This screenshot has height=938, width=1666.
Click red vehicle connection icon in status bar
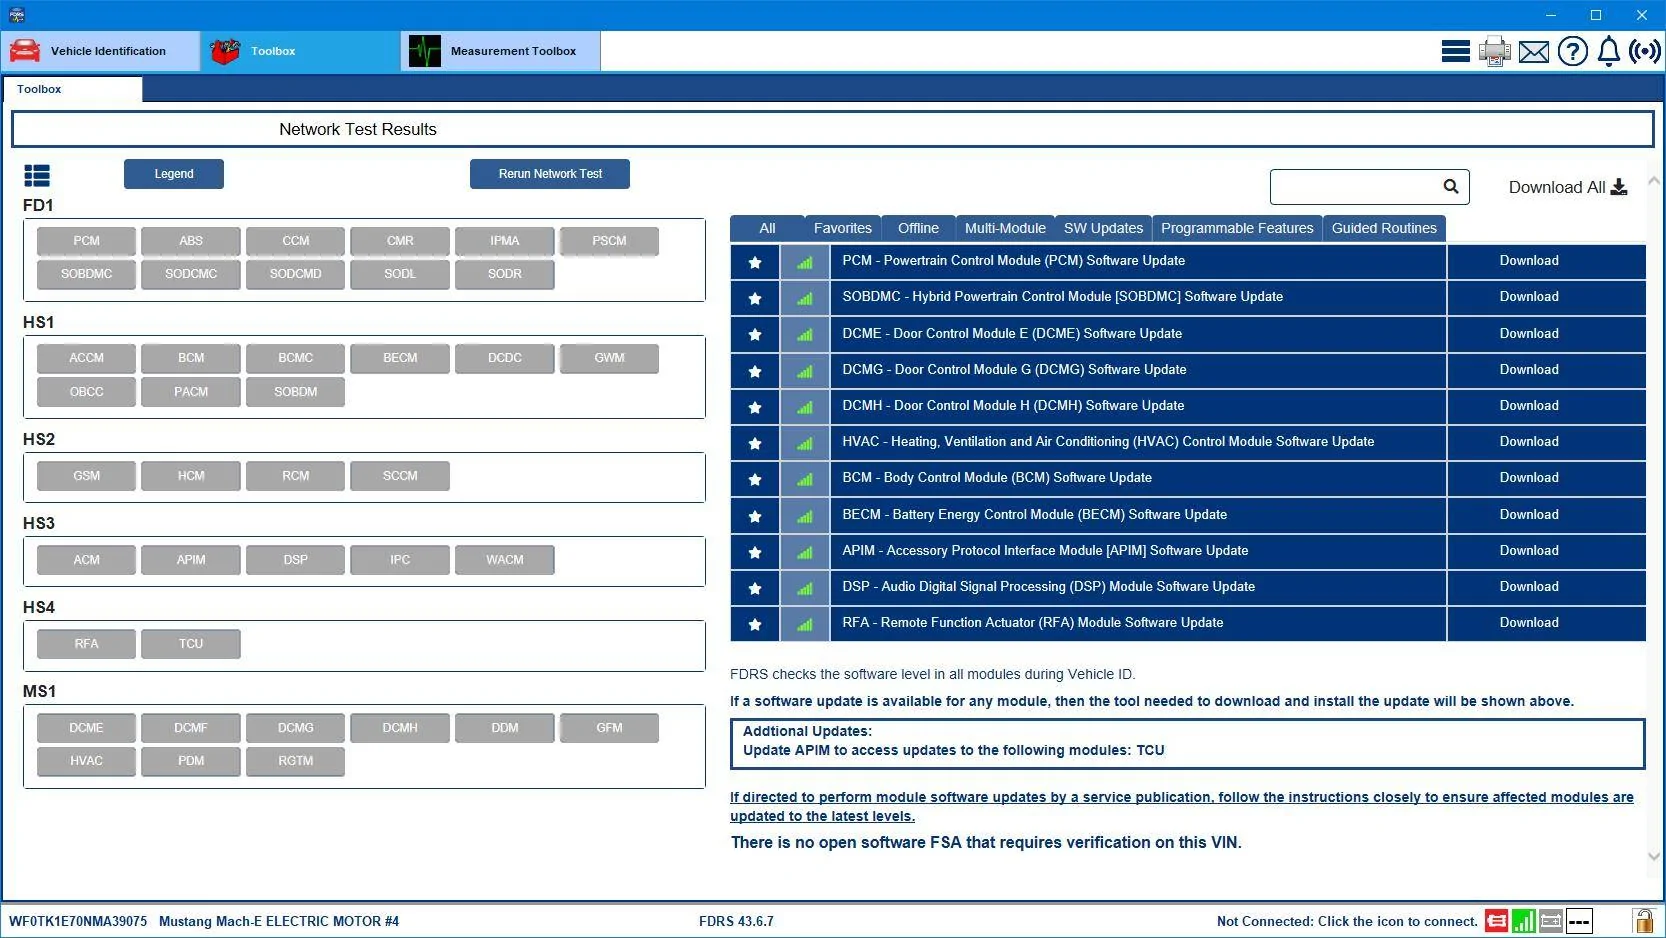coord(1496,921)
